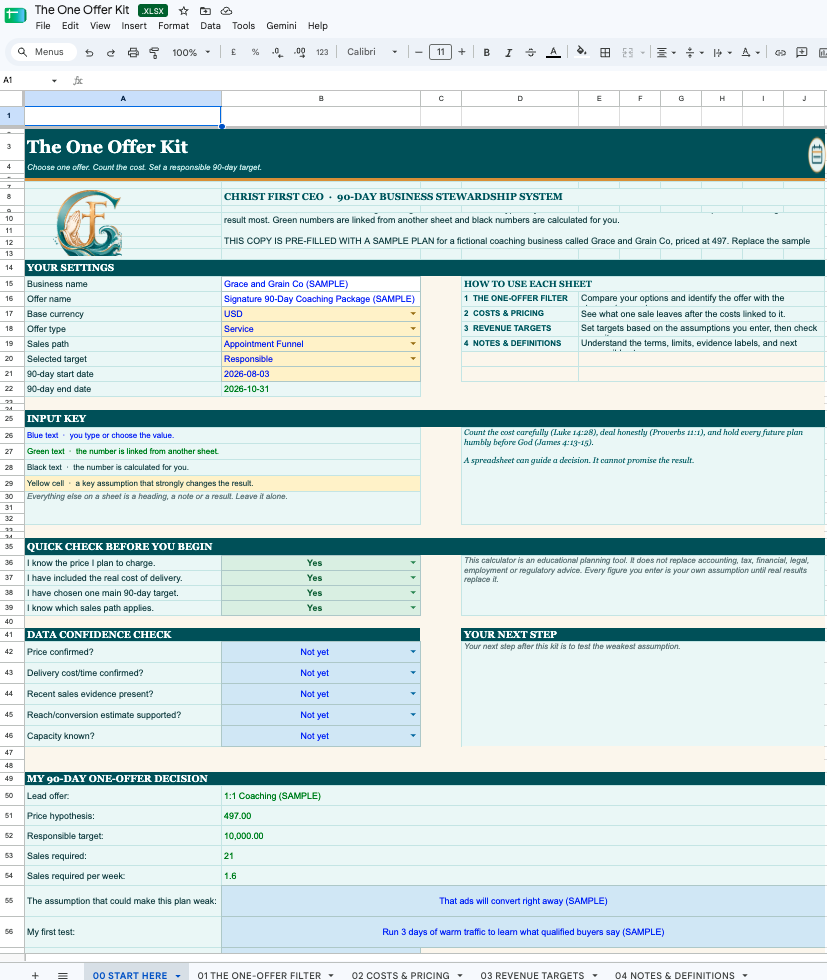The image size is (827, 980).
Task: Open the zoom level 100% dropdown
Action: 191,52
